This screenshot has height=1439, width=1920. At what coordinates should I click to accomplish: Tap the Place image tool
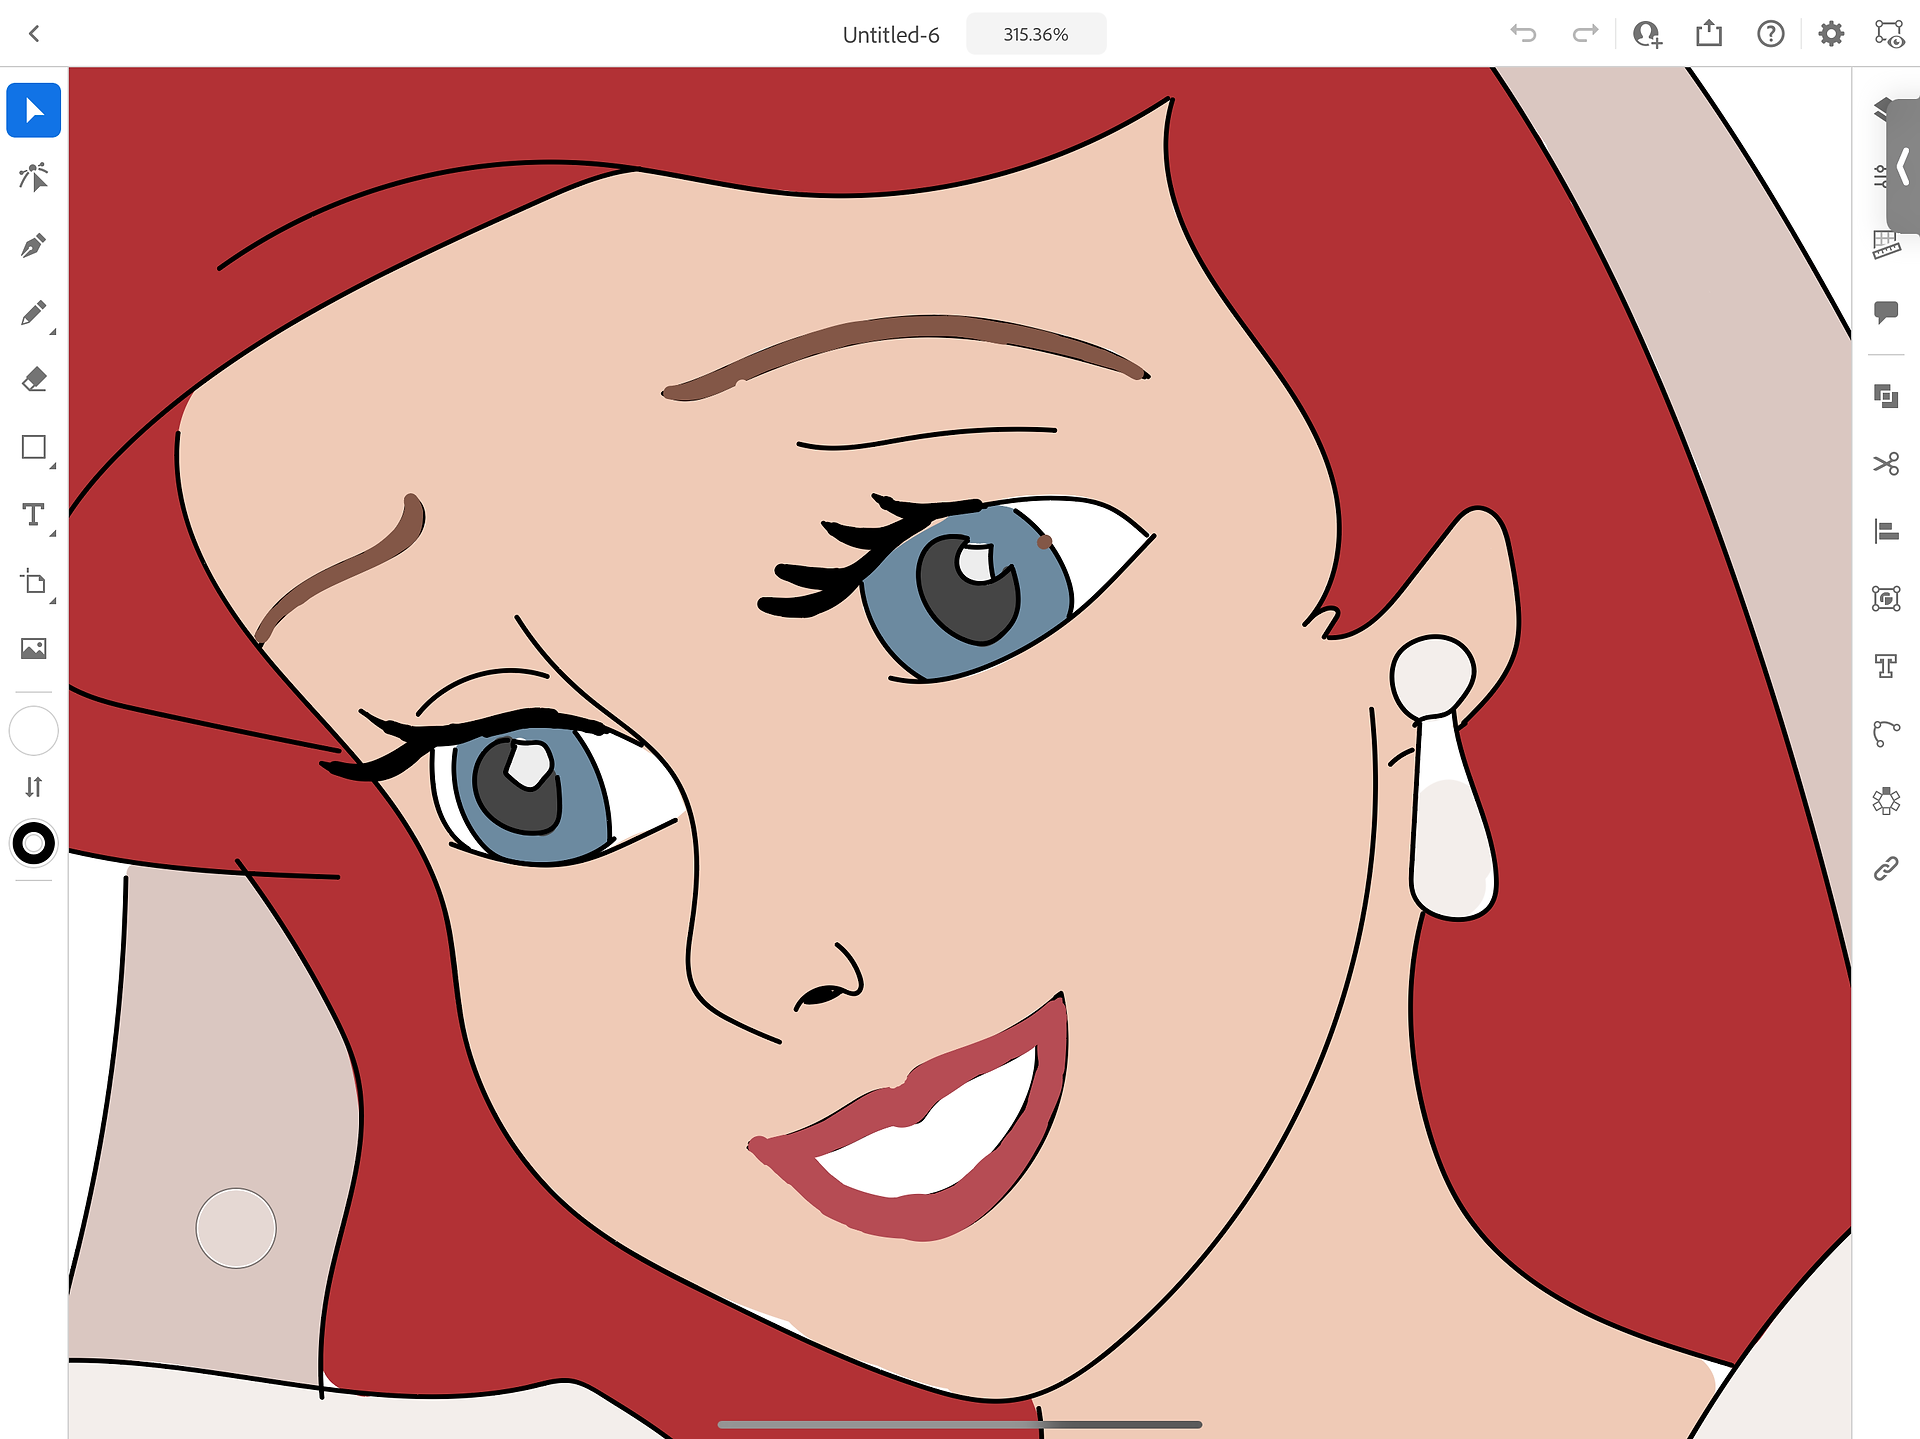(34, 649)
